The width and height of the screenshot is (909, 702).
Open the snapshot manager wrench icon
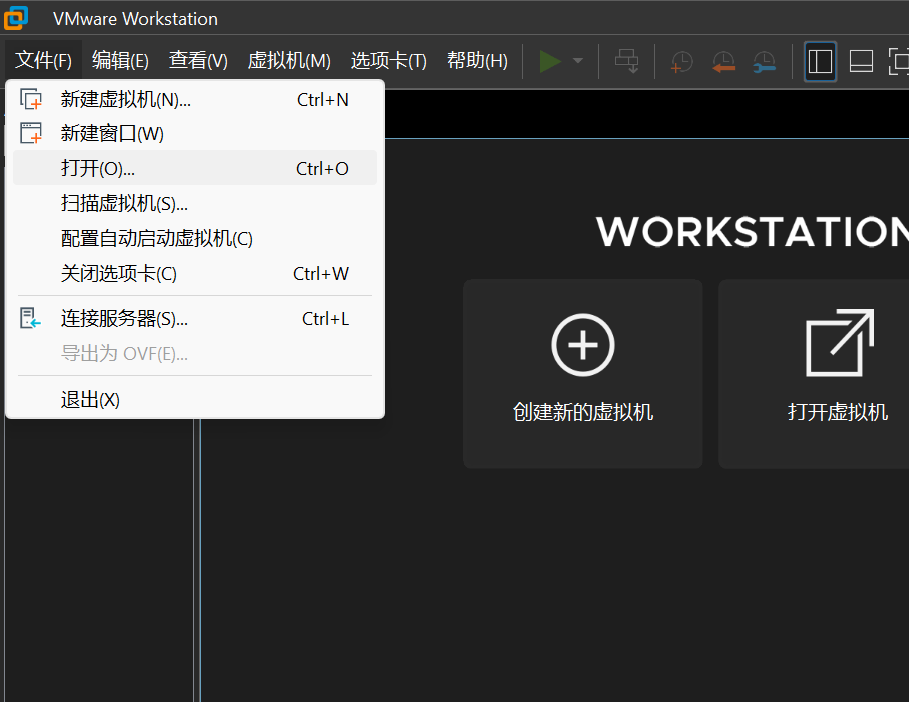(x=764, y=61)
